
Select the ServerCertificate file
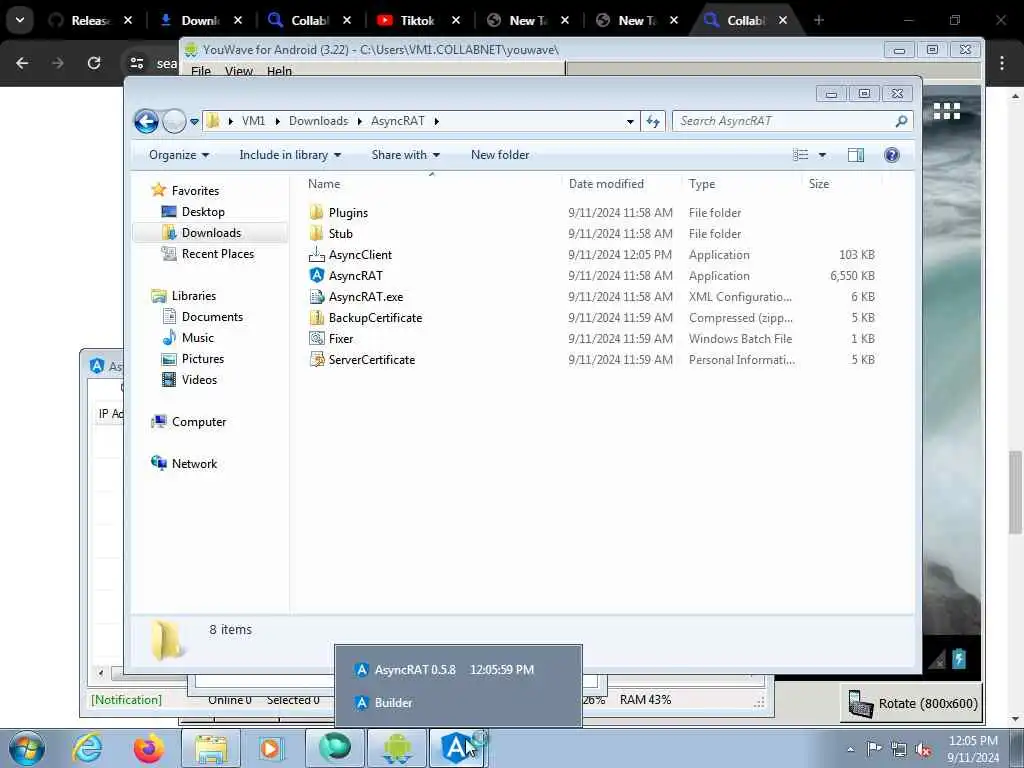372,359
